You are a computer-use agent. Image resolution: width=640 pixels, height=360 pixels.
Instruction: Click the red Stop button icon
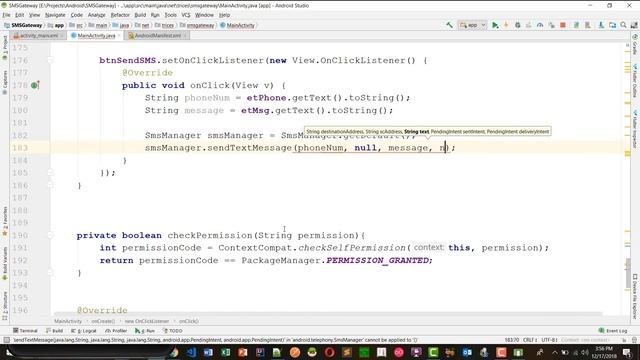click(563, 25)
